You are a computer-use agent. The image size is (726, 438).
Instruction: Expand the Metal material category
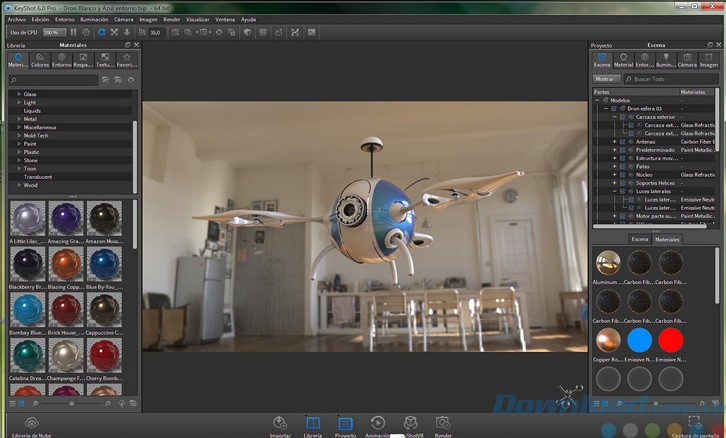[x=19, y=119]
